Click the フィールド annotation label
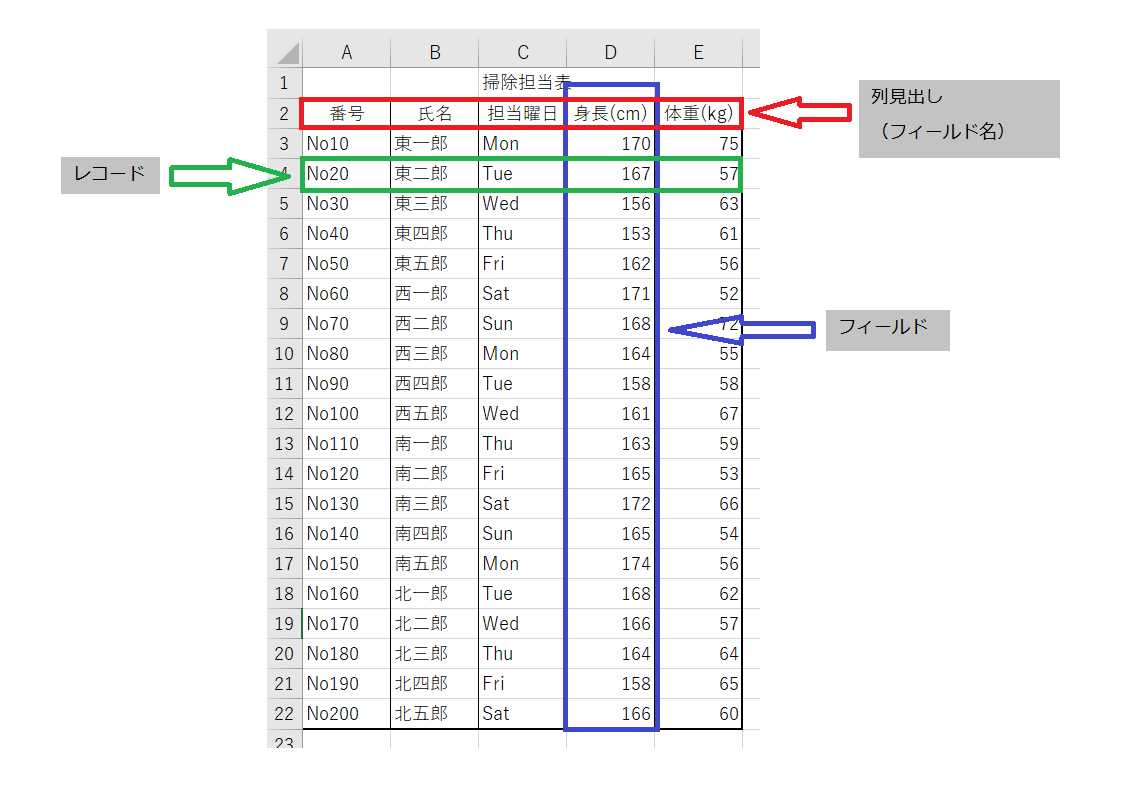Screen dimensions: 1145x799 tap(886, 330)
